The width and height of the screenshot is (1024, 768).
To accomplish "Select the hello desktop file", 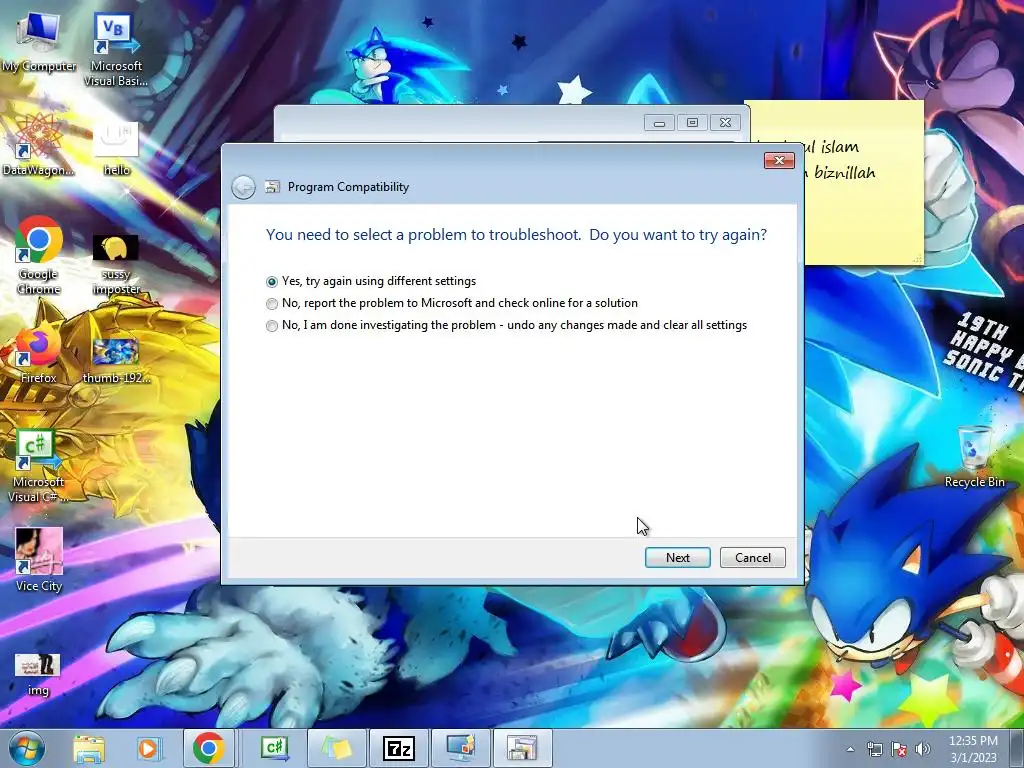I will 116,148.
